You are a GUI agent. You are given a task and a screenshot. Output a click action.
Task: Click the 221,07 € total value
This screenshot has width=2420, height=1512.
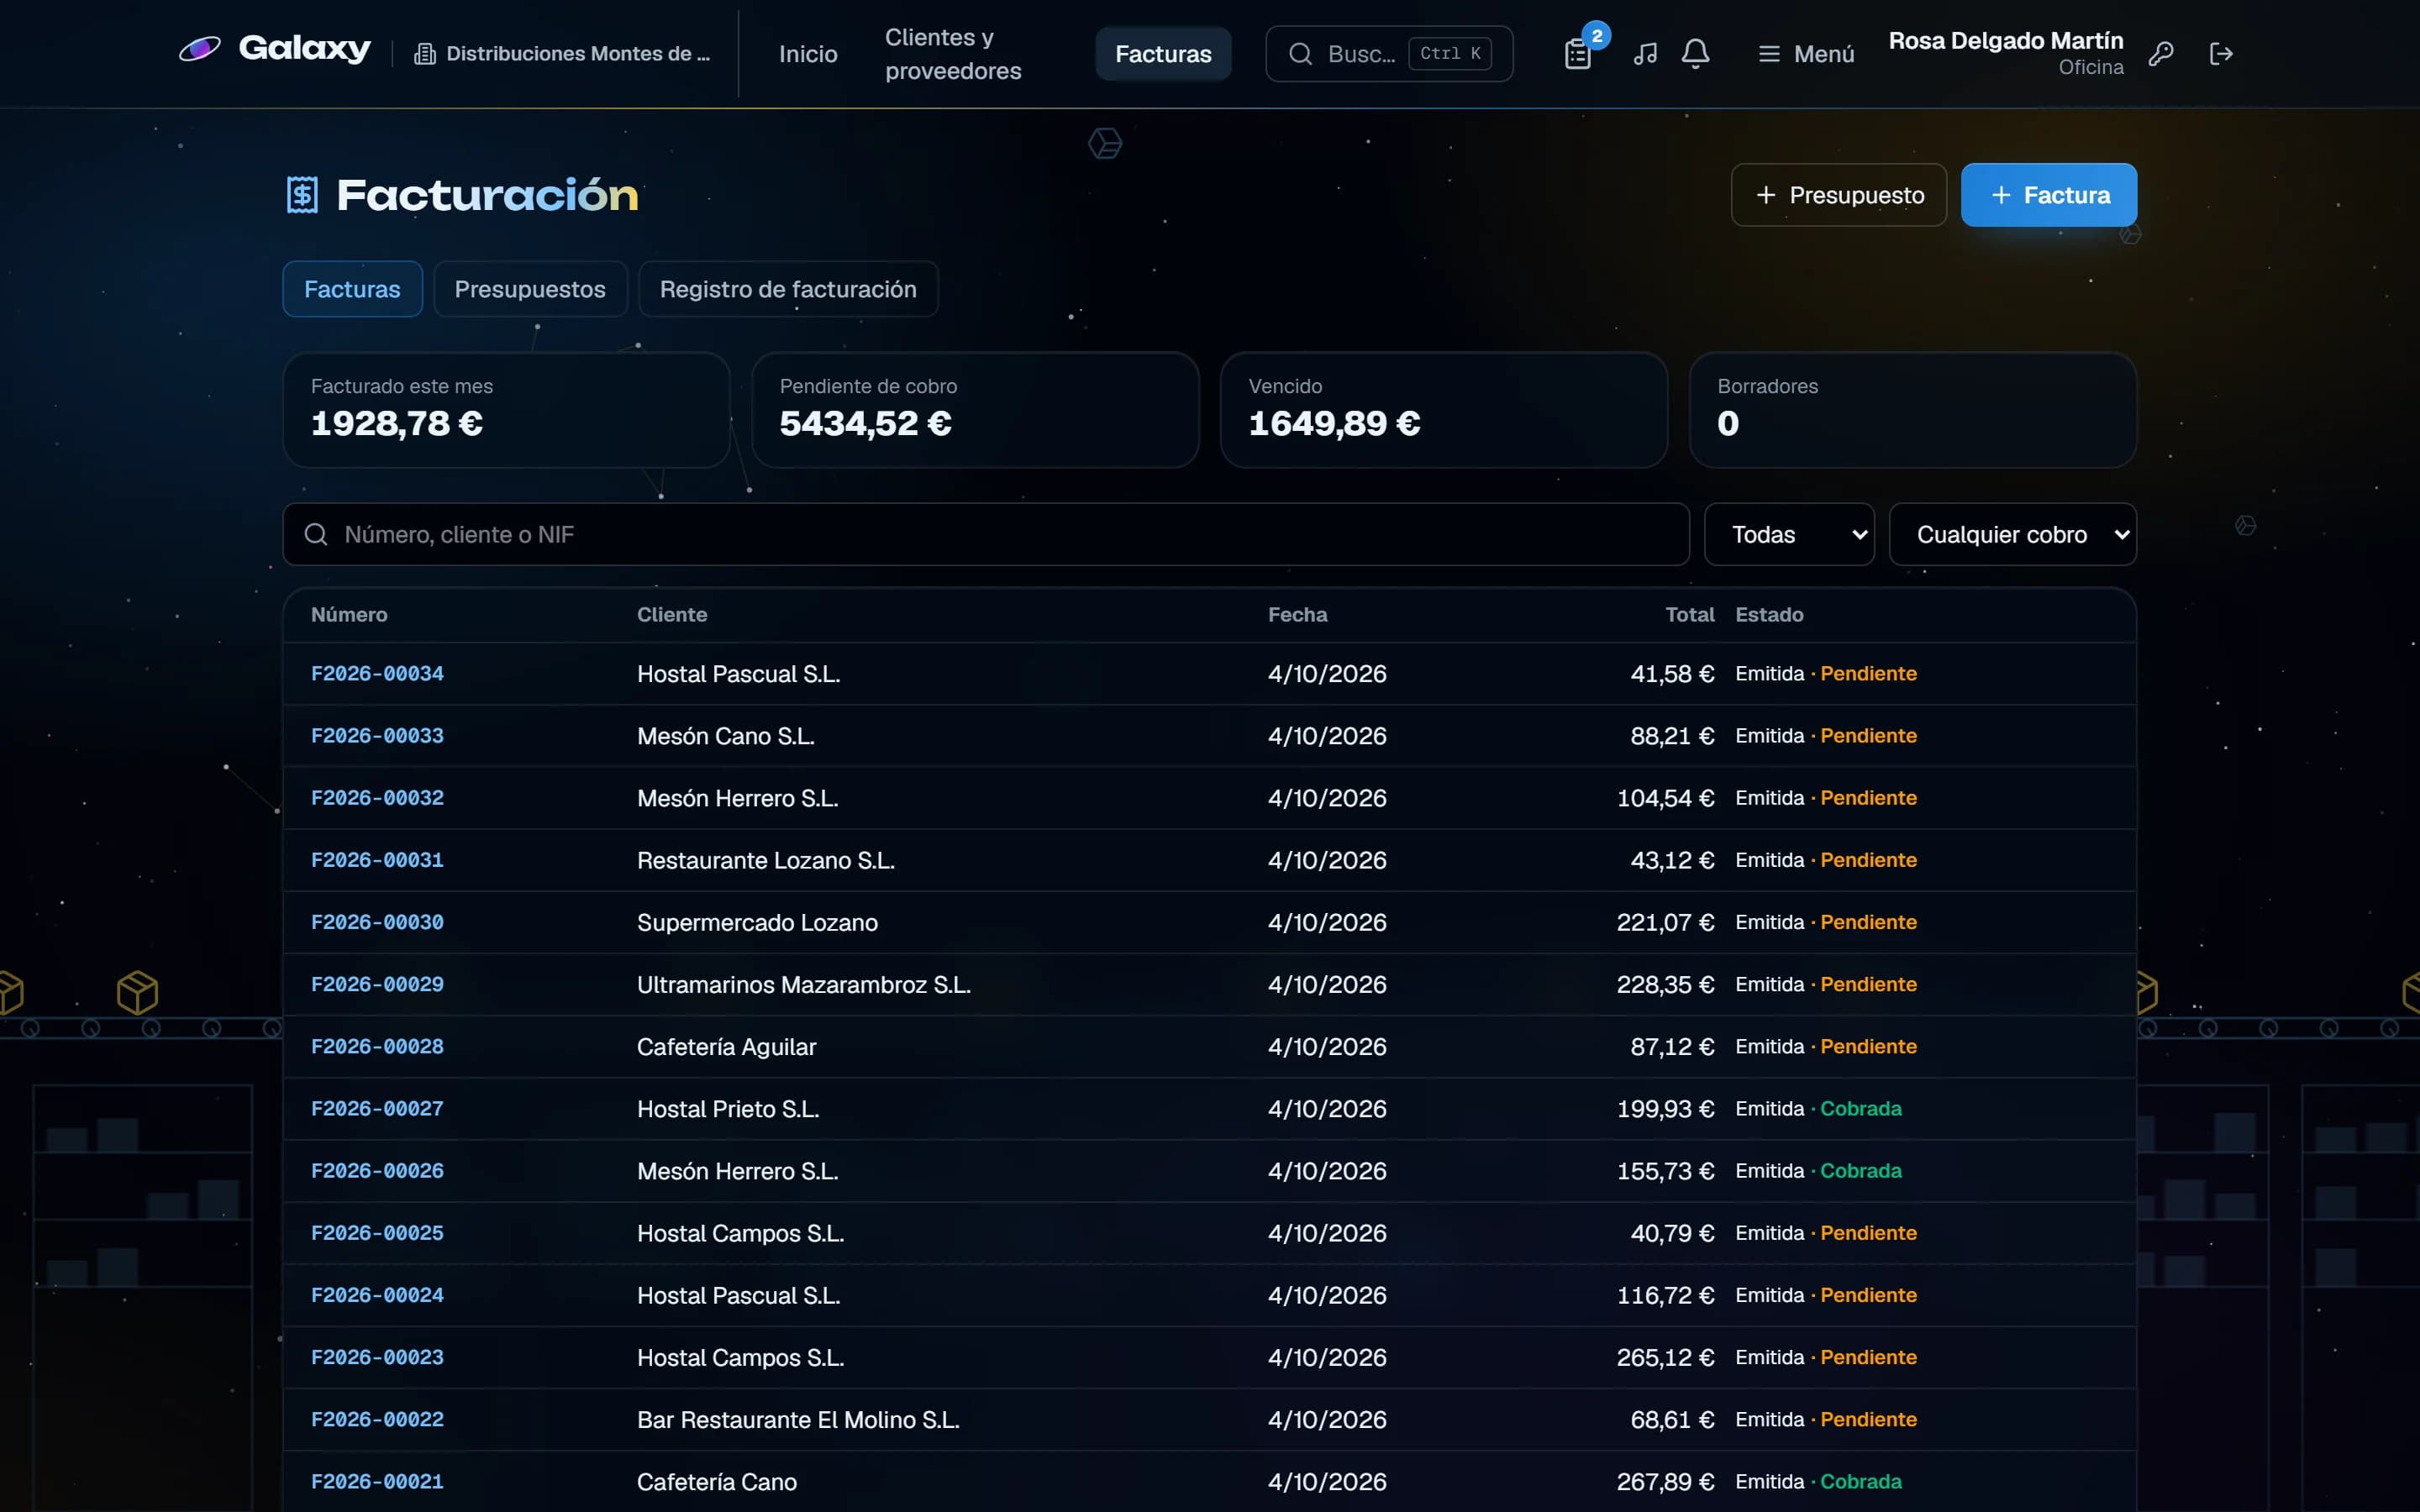point(1665,922)
